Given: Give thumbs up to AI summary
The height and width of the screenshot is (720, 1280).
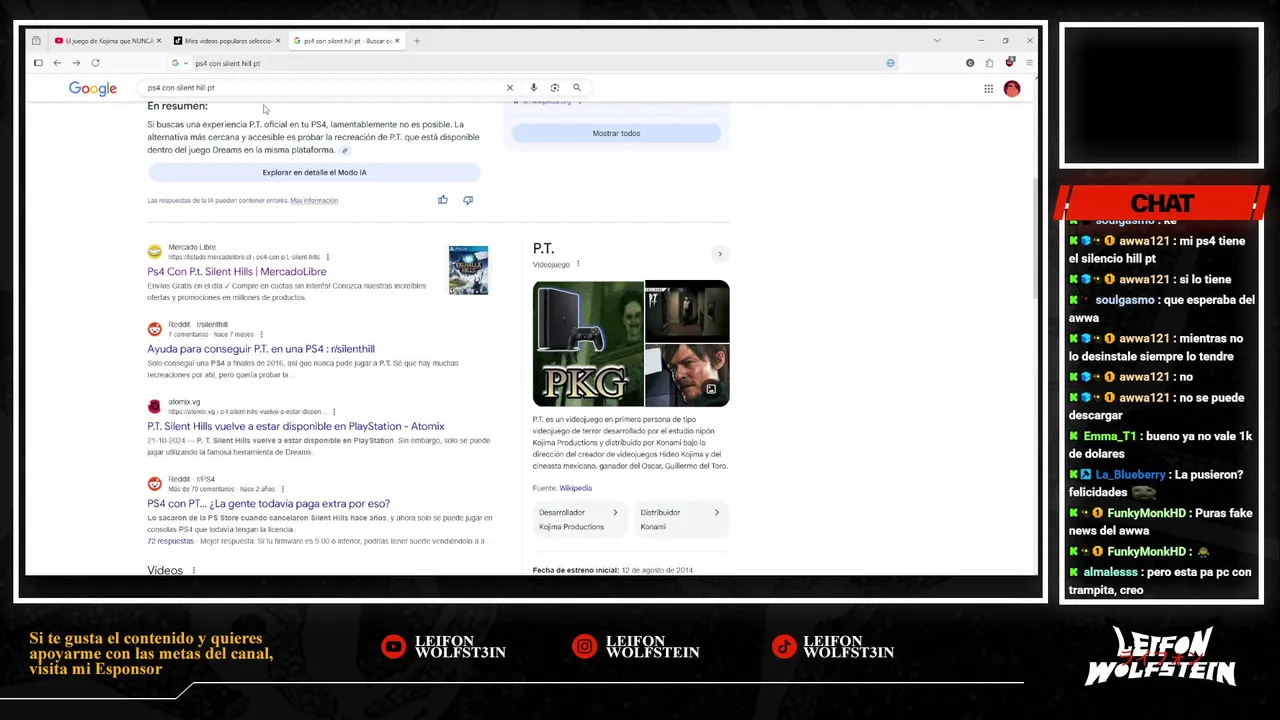Looking at the screenshot, I should pos(443,200).
